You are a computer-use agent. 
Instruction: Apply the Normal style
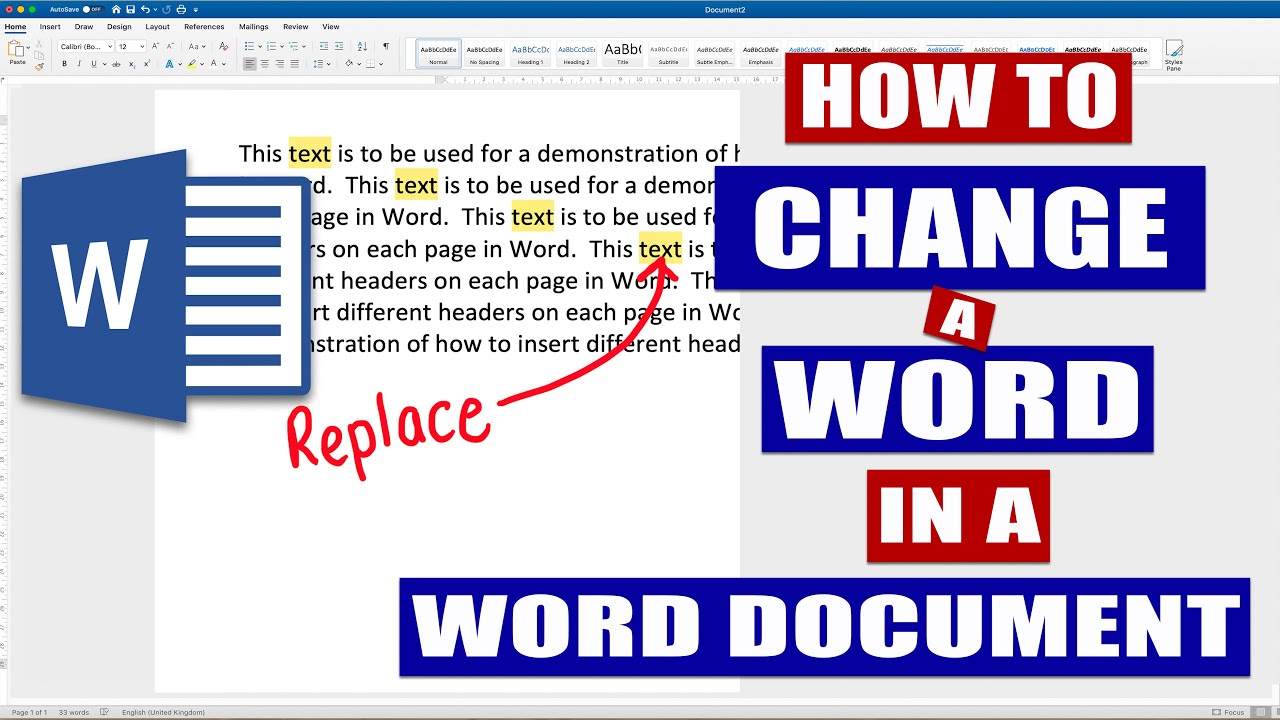[x=438, y=54]
